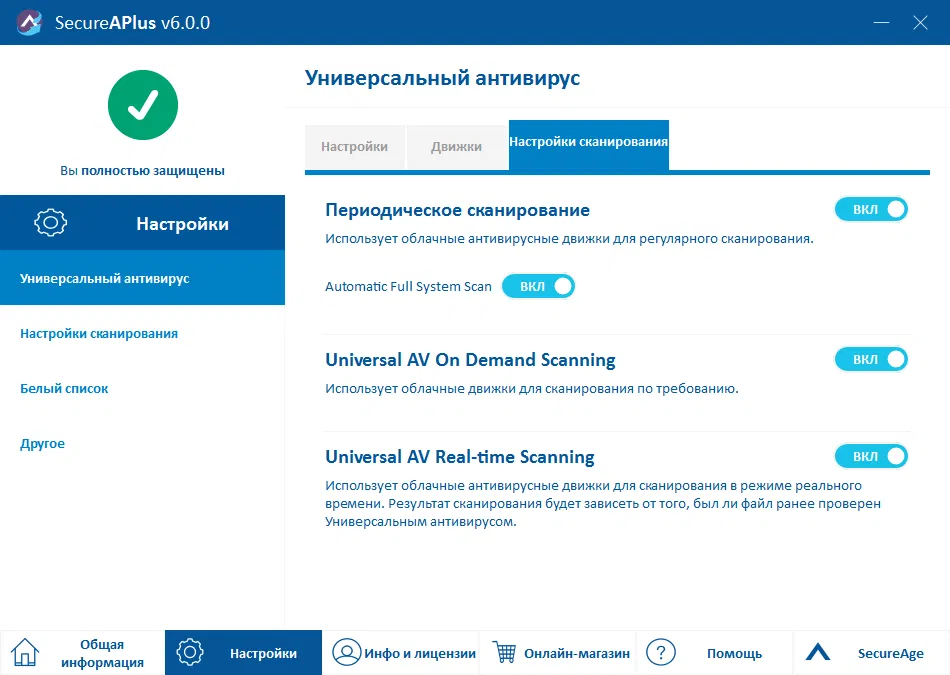Screen dimensions: 950x675
Task: Click the 'SecureAPlus v6.0.0' title text
Action: [132, 22]
